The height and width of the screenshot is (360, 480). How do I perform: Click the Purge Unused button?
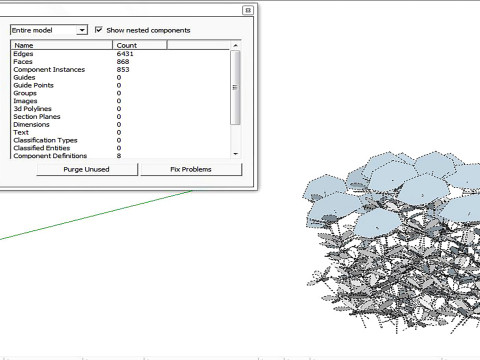[x=87, y=169]
